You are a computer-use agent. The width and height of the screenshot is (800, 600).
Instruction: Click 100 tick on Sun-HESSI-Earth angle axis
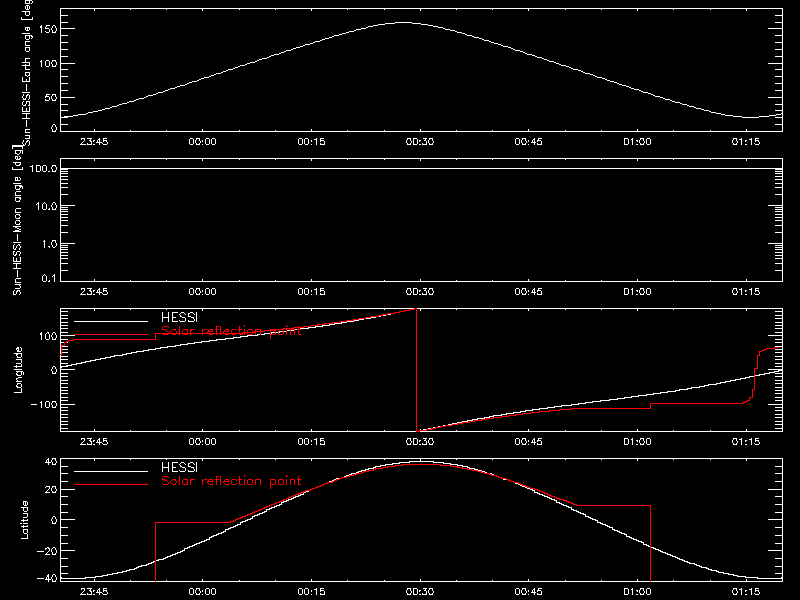coord(47,64)
